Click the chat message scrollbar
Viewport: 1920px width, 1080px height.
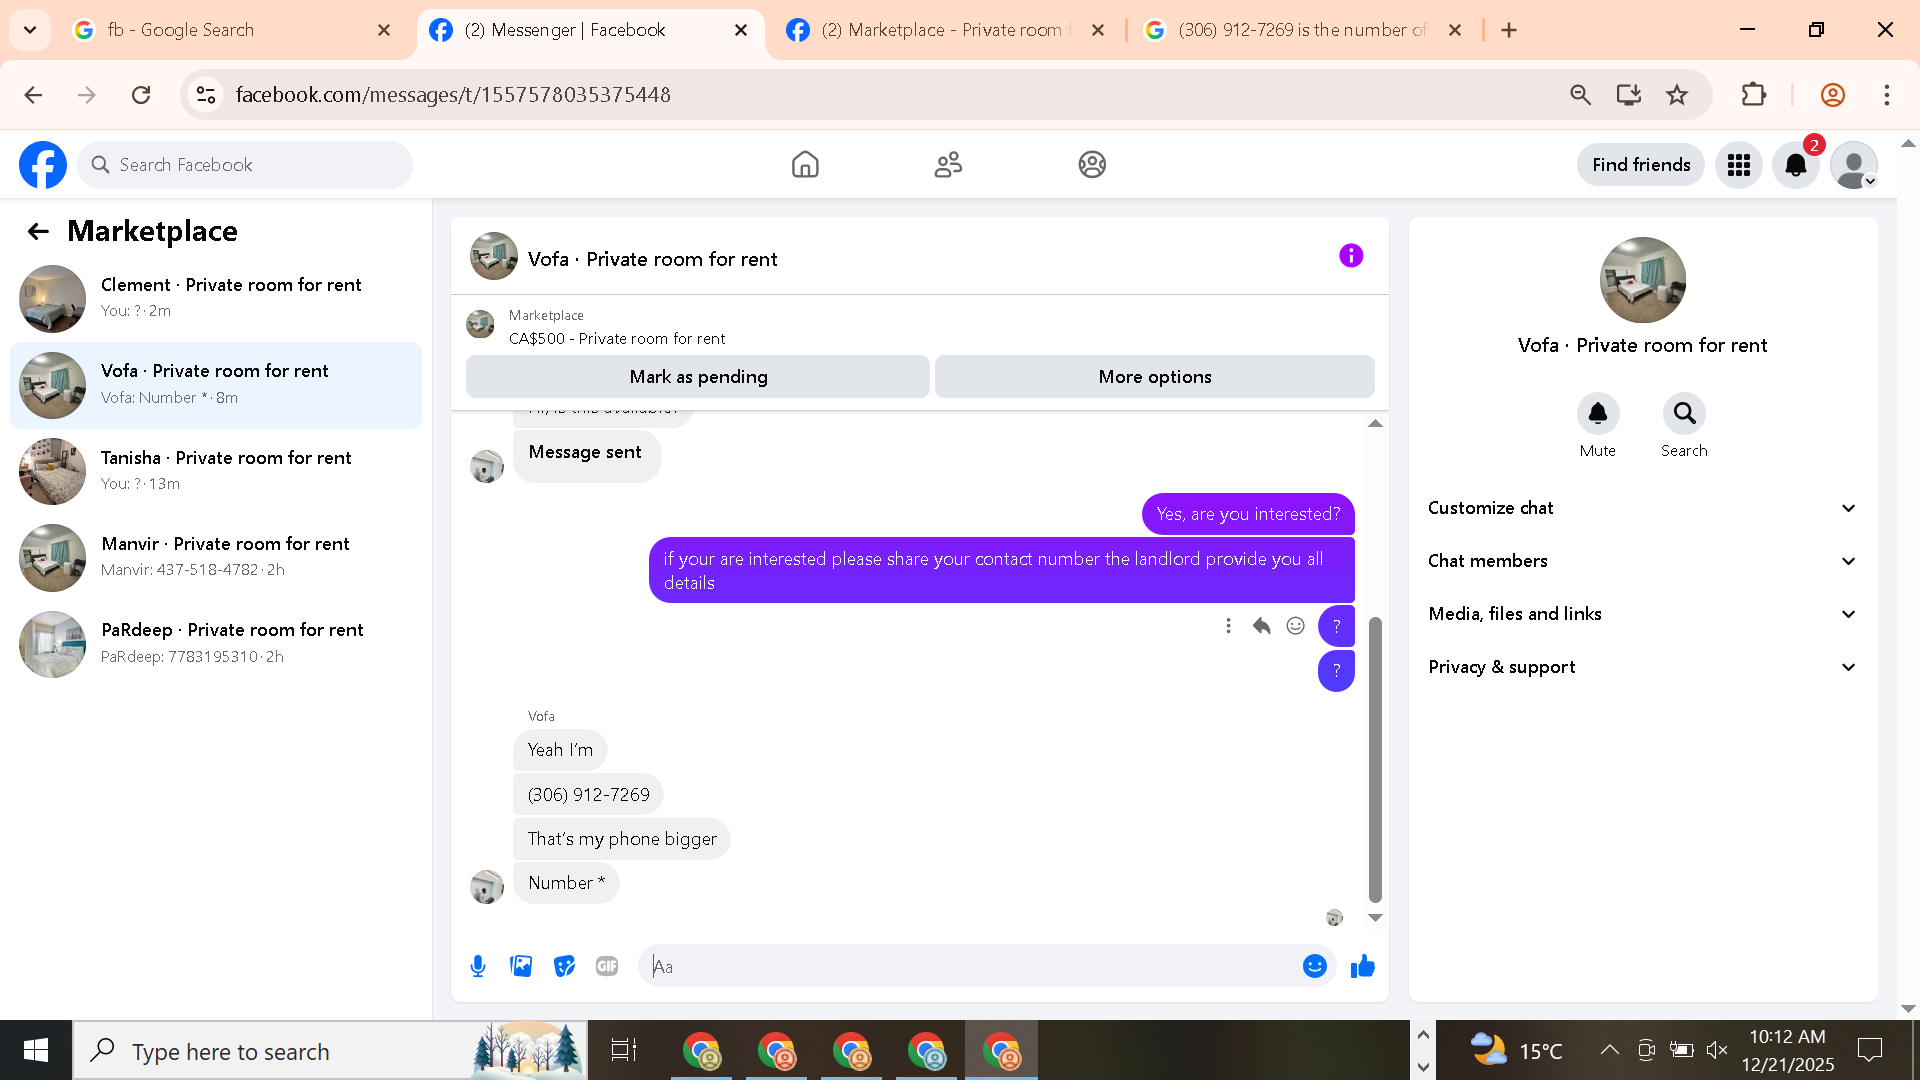click(1375, 760)
